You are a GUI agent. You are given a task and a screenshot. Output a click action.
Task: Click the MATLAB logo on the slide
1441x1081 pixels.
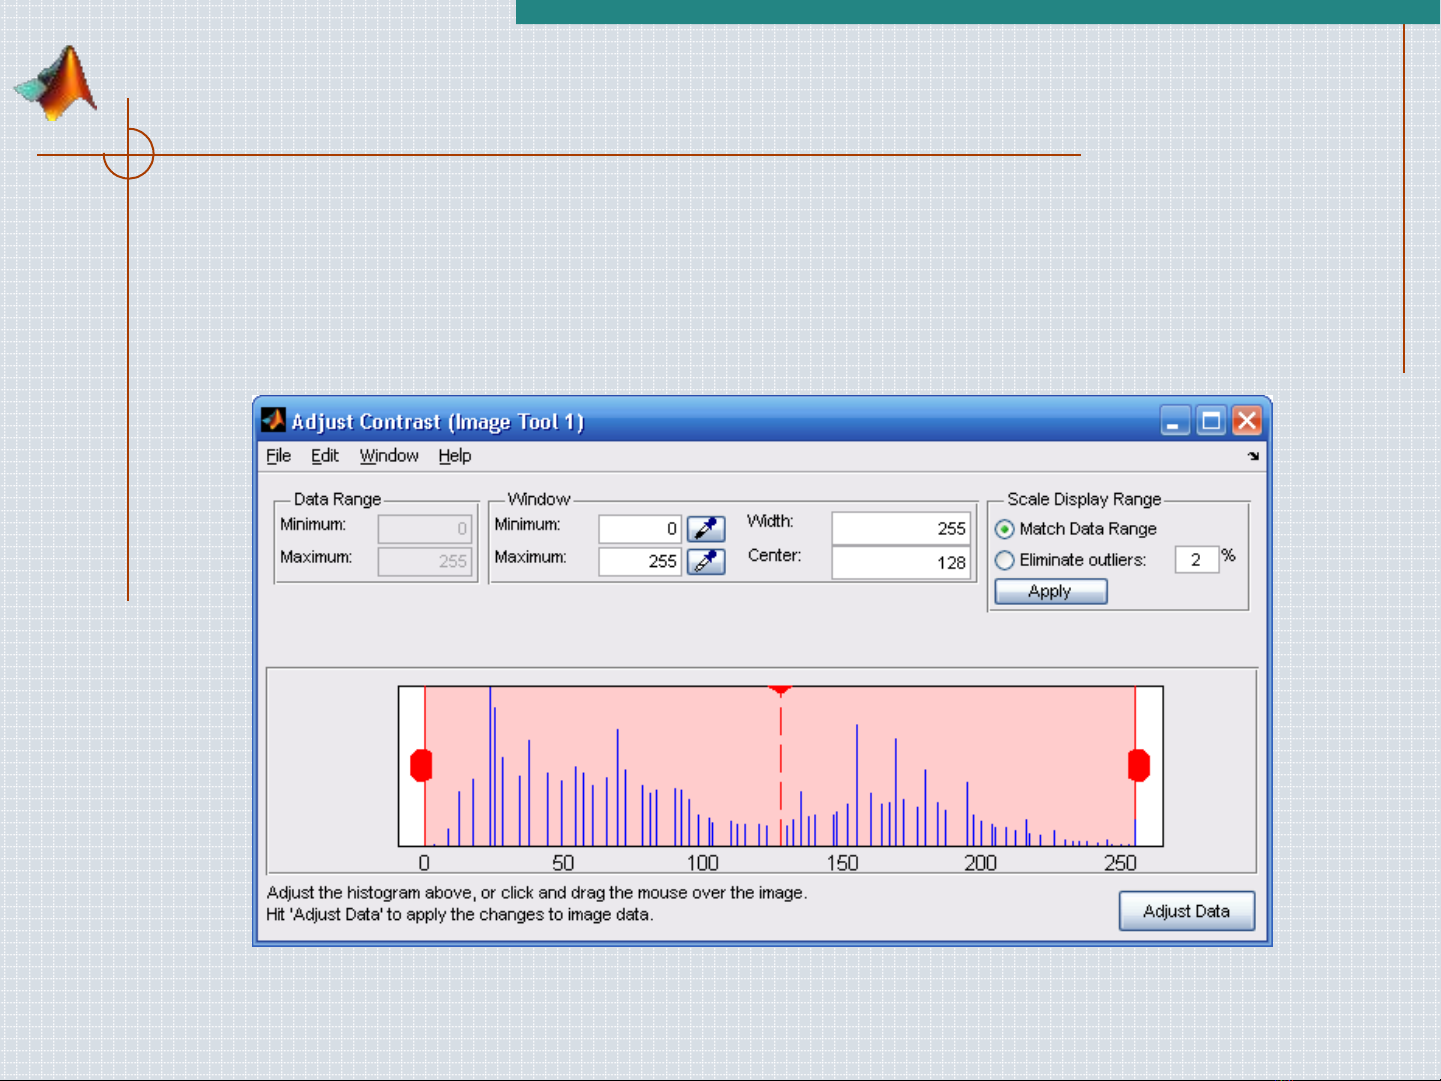click(x=58, y=84)
